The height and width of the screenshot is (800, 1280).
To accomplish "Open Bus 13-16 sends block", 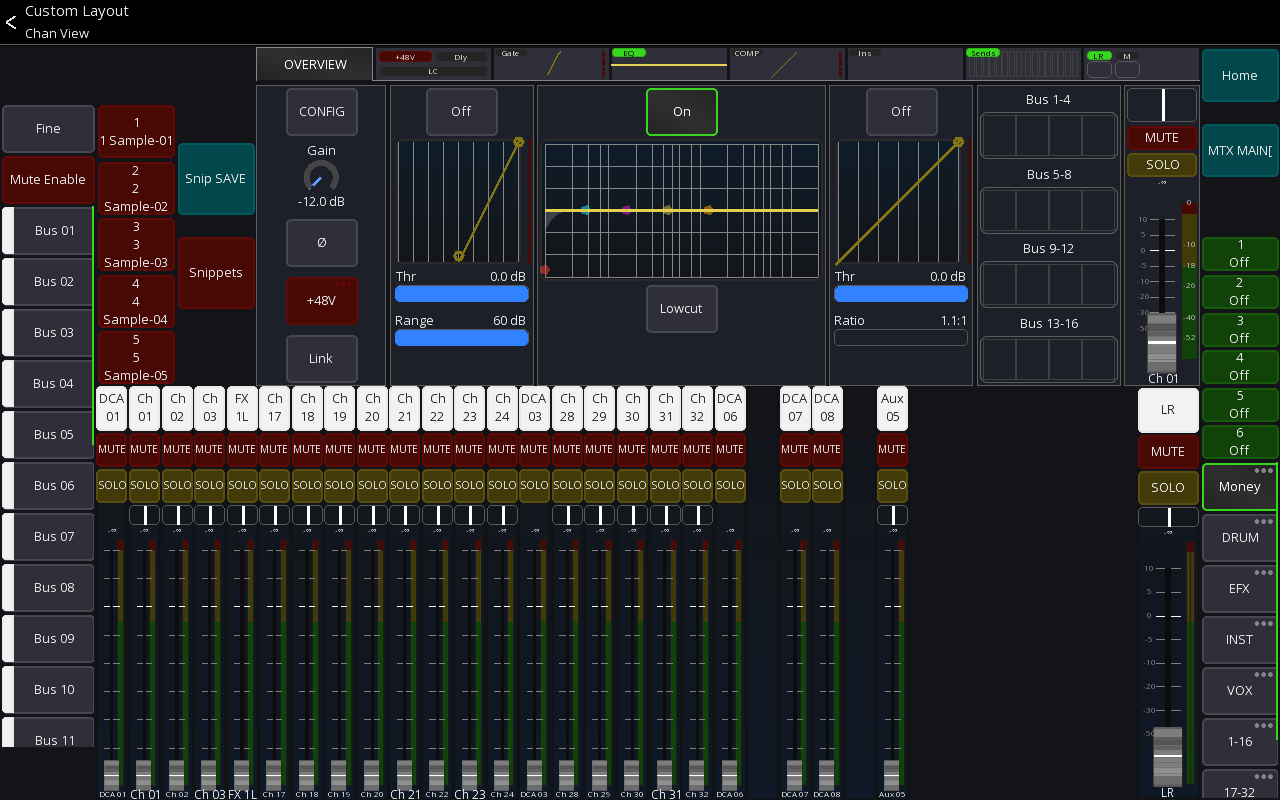I will click(x=1048, y=359).
